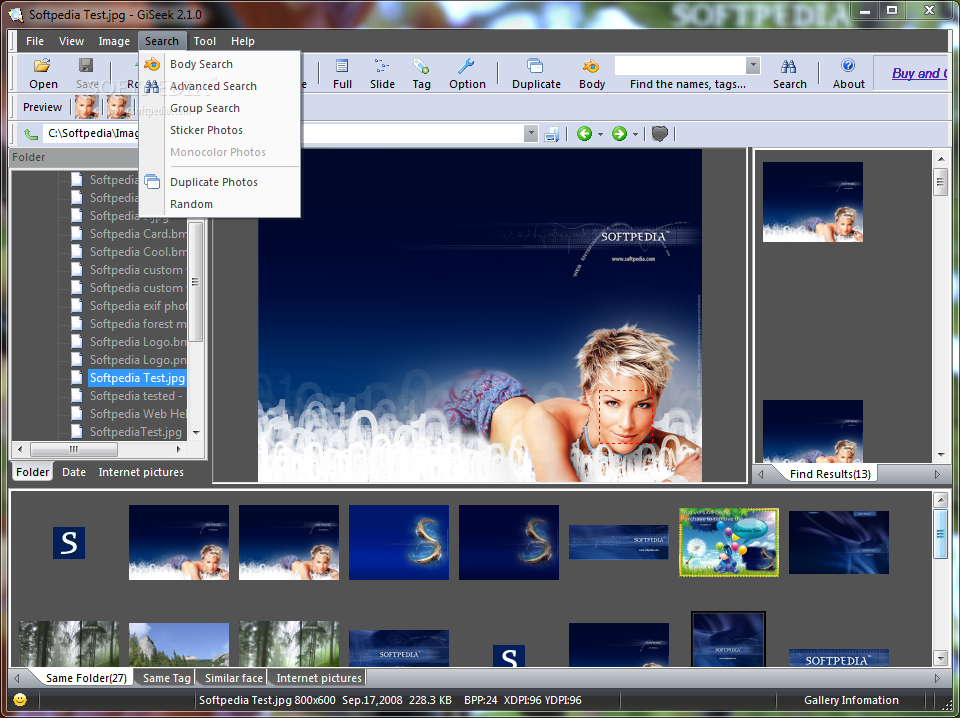Screen dimensions: 960x718
Task: Open the Image menu
Action: (x=114, y=41)
